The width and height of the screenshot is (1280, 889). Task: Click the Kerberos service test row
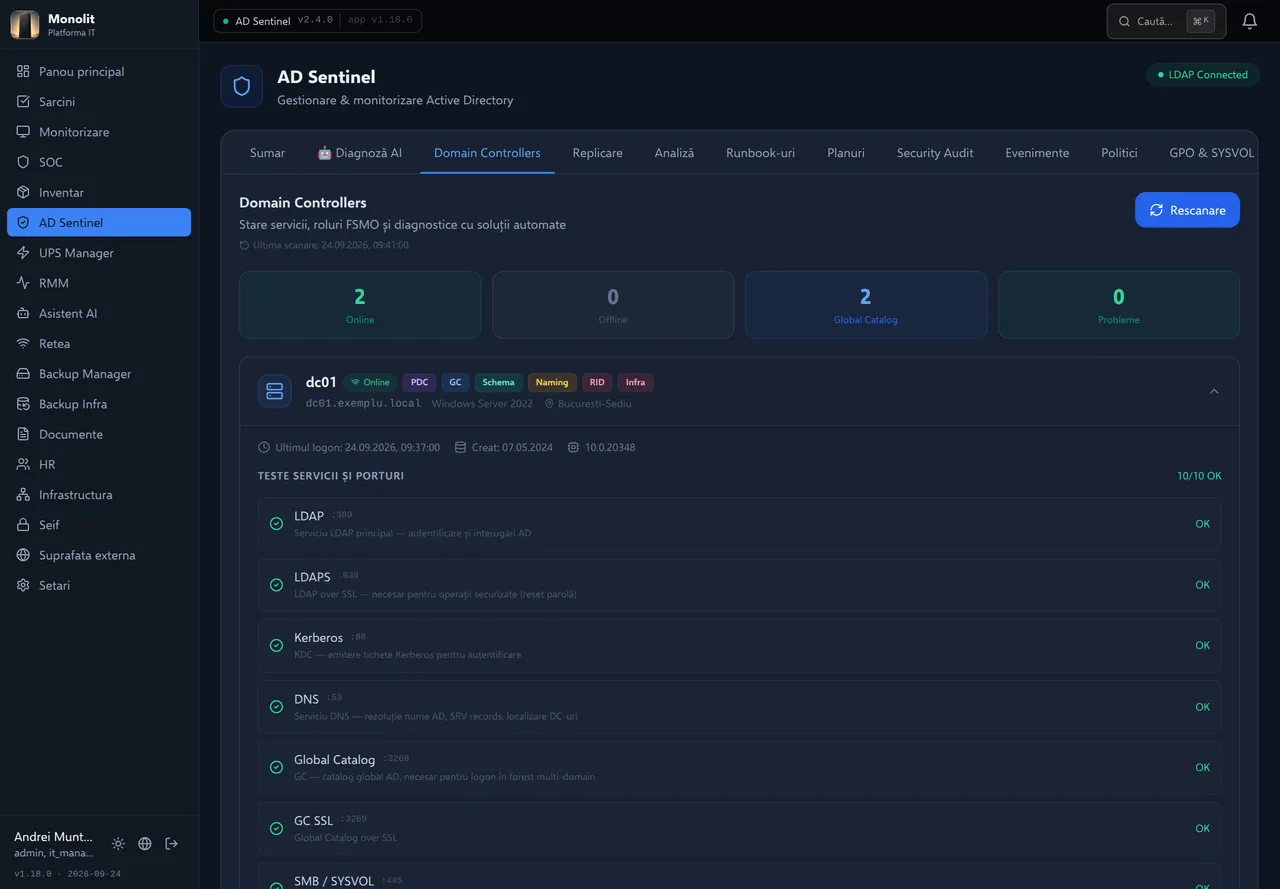(x=739, y=646)
